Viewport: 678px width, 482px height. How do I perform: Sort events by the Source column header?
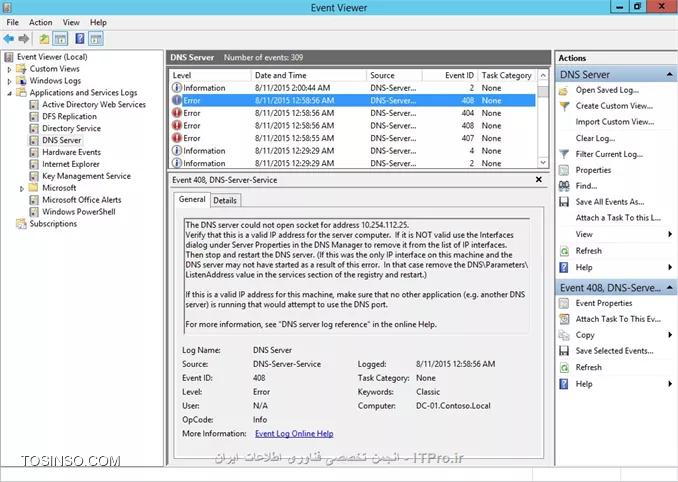394,75
